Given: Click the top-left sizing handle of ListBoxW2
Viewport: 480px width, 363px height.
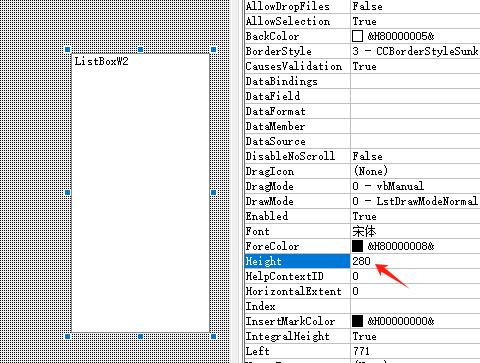Looking at the screenshot, I should point(68,50).
